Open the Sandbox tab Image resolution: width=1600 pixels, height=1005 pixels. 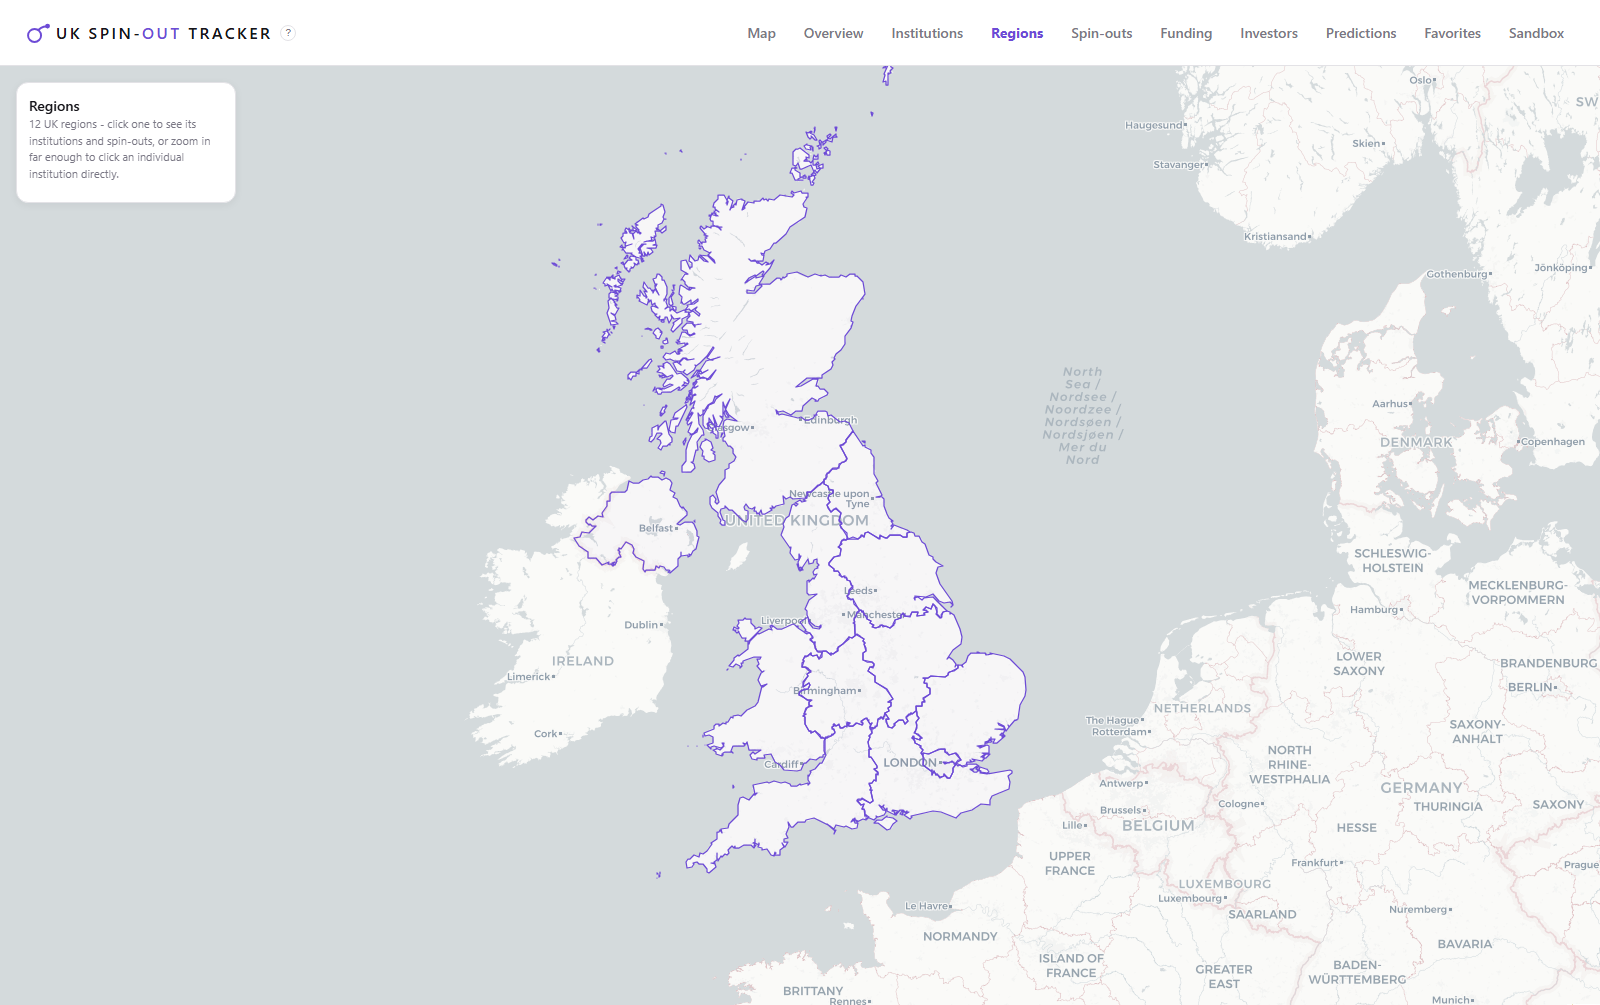1536,33
